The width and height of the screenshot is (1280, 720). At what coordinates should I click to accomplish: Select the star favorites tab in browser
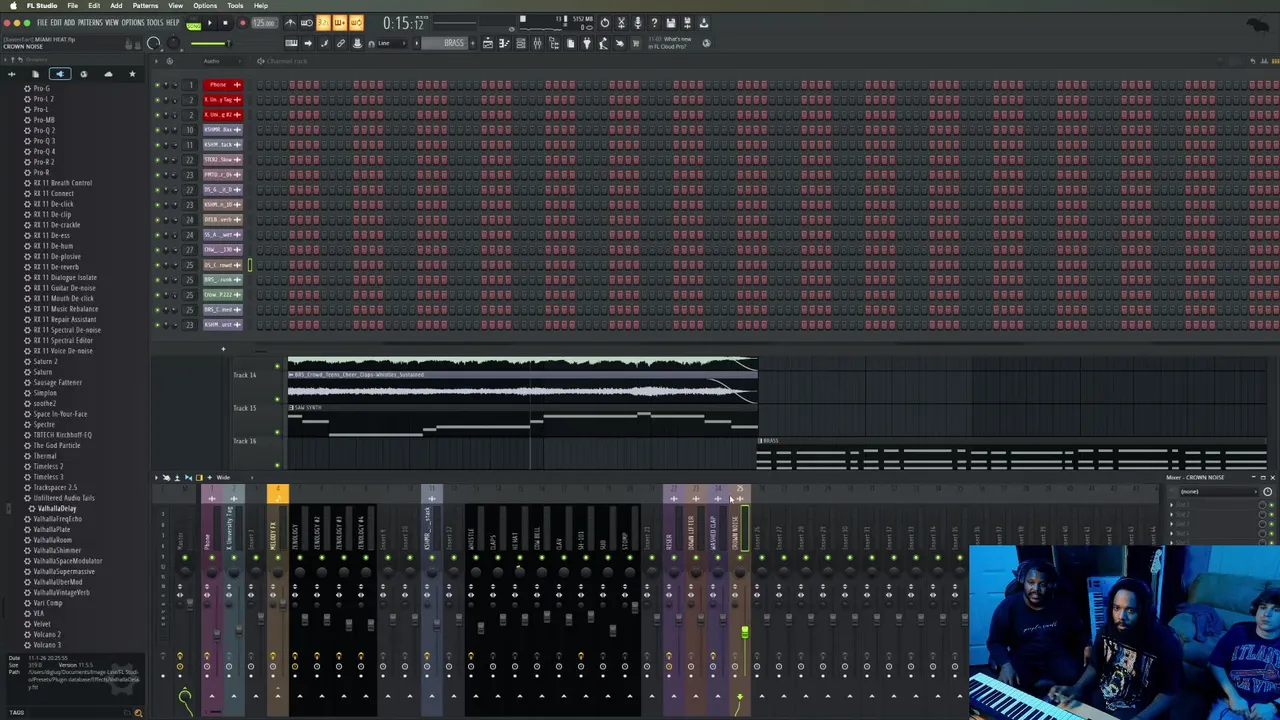[x=132, y=74]
